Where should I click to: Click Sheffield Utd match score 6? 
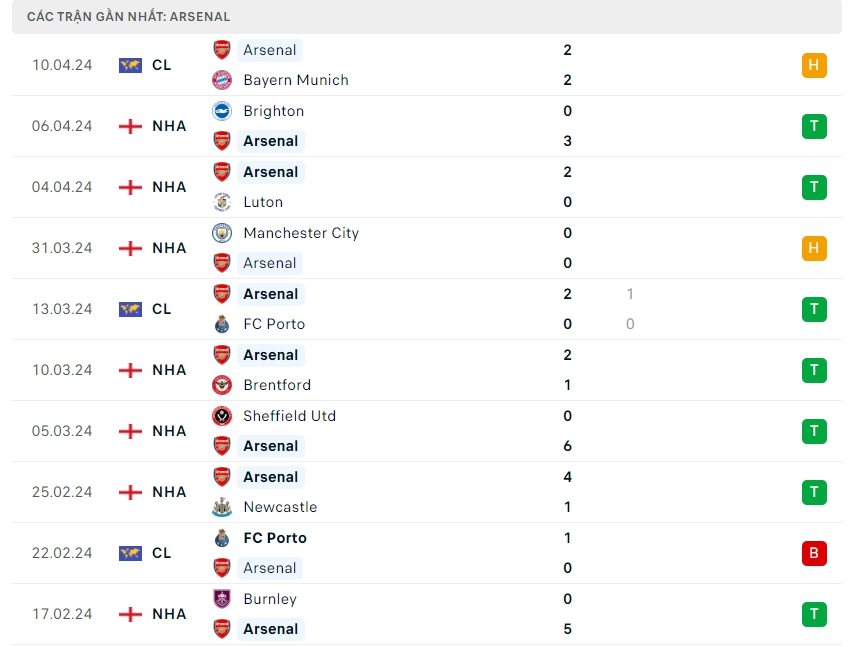[568, 446]
